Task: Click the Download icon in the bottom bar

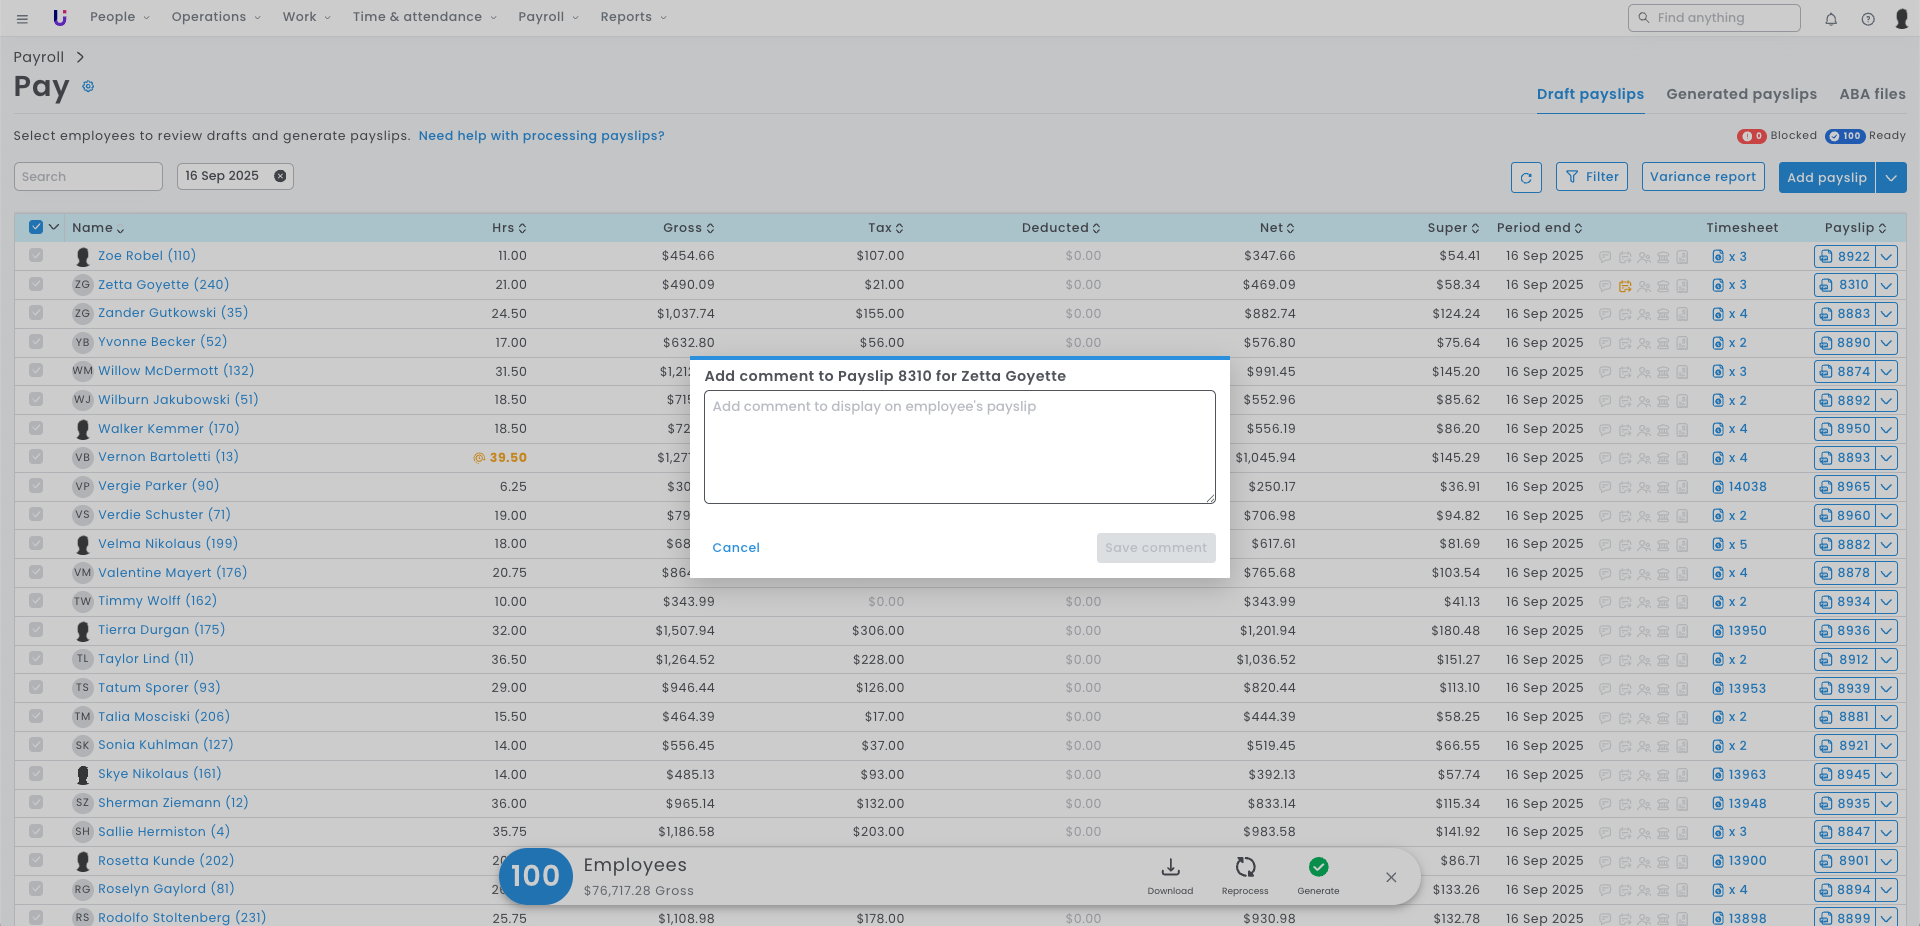Action: pyautogui.click(x=1170, y=868)
